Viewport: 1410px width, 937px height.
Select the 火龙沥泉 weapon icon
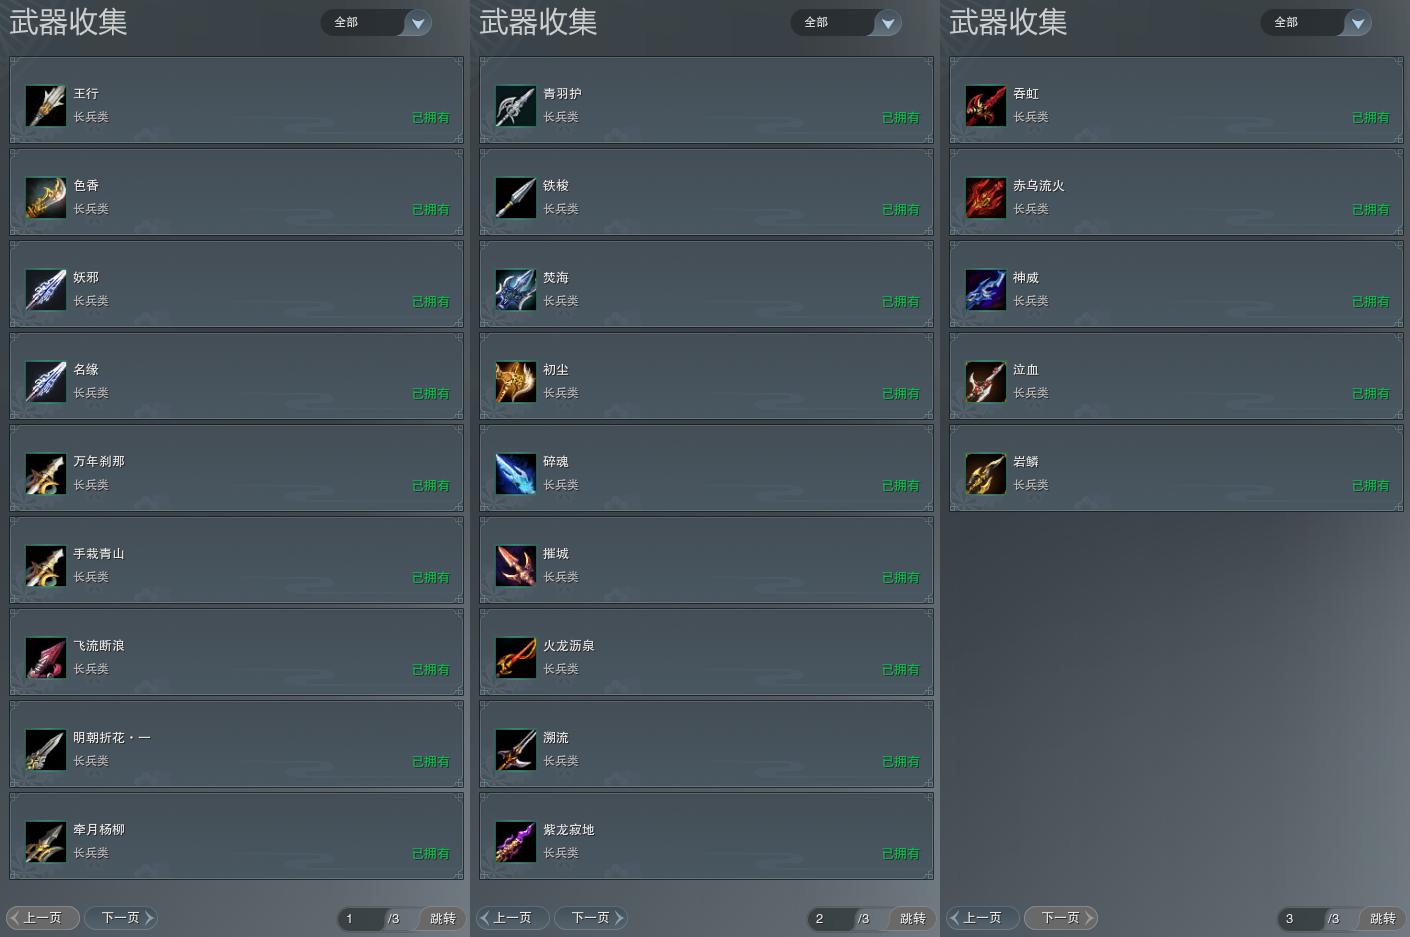pos(516,658)
